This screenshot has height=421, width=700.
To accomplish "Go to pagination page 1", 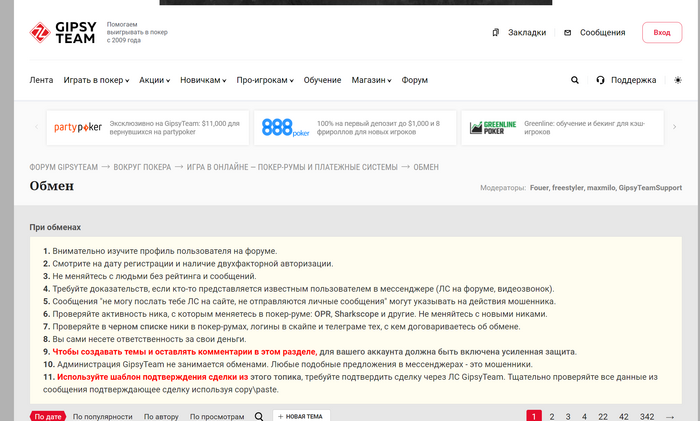I will tap(534, 416).
